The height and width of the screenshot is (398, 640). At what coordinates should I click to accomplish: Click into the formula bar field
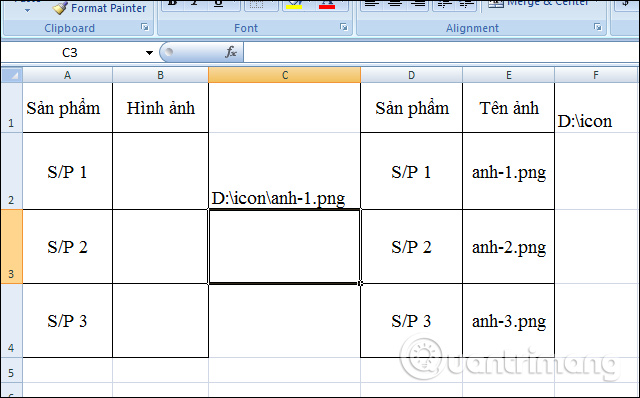coord(441,52)
